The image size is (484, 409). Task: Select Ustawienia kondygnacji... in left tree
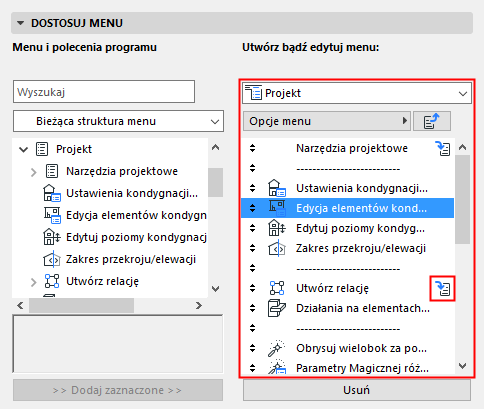132,193
